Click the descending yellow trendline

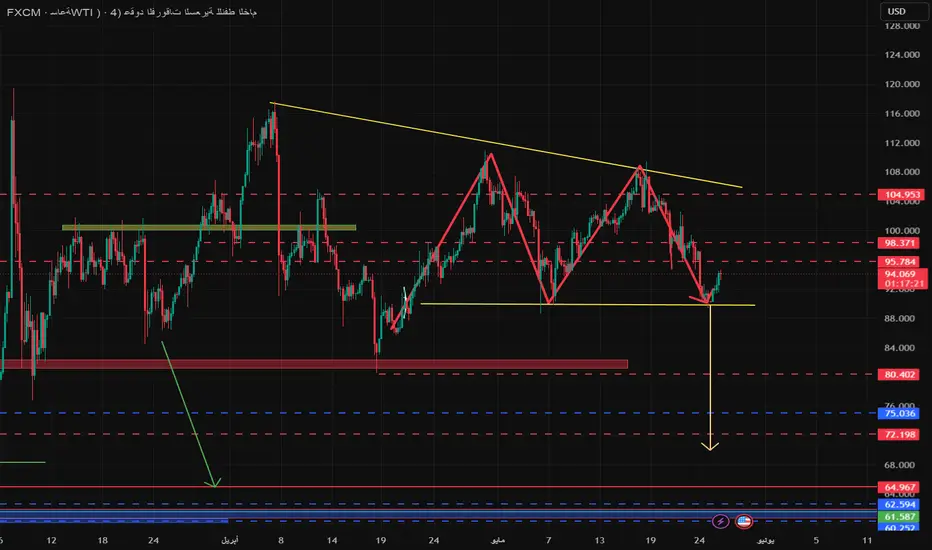click(506, 145)
